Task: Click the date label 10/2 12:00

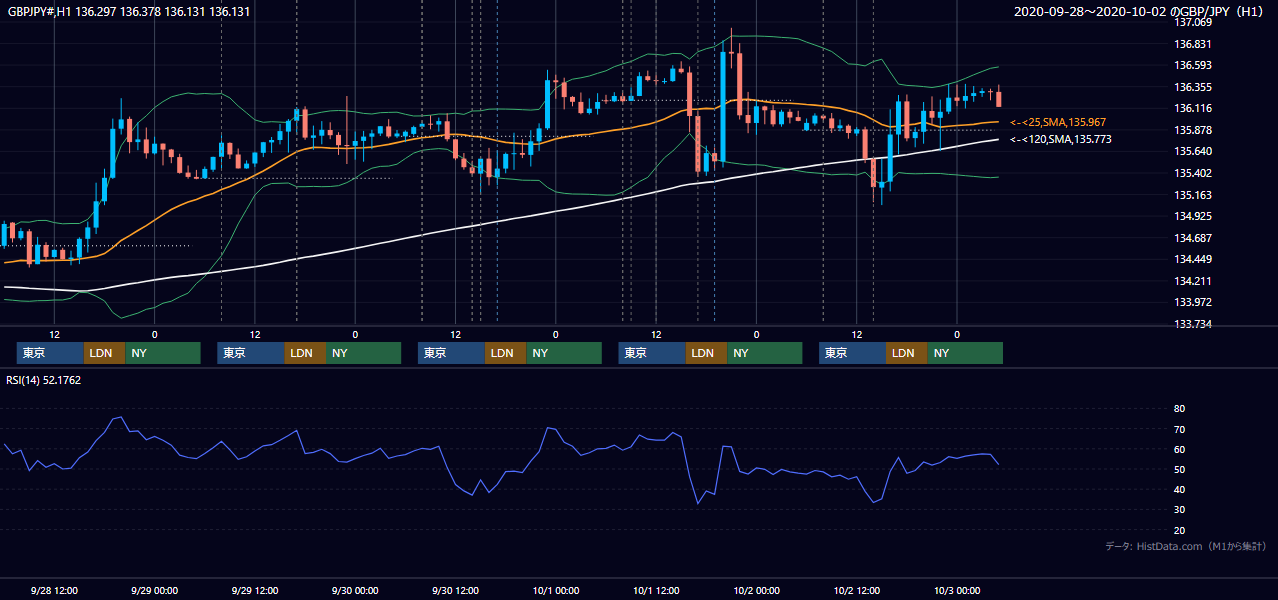Action: coord(856,590)
